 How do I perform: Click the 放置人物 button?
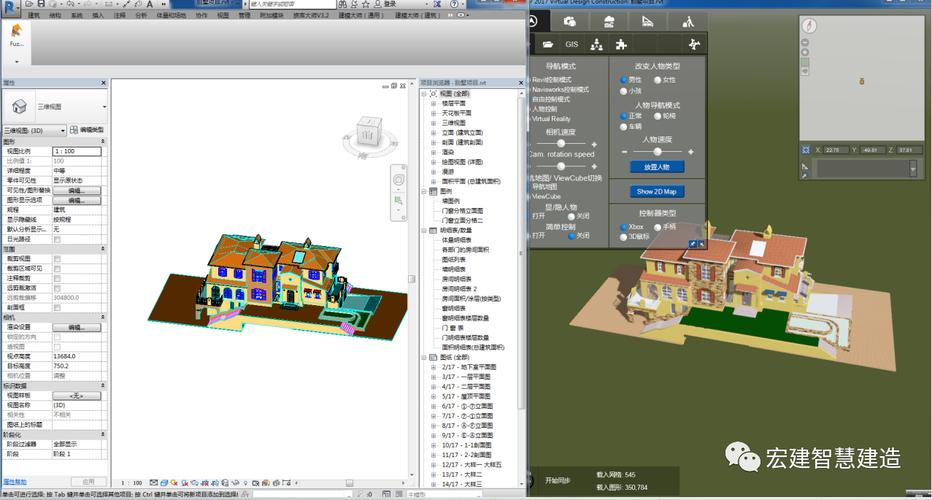pyautogui.click(x=656, y=166)
